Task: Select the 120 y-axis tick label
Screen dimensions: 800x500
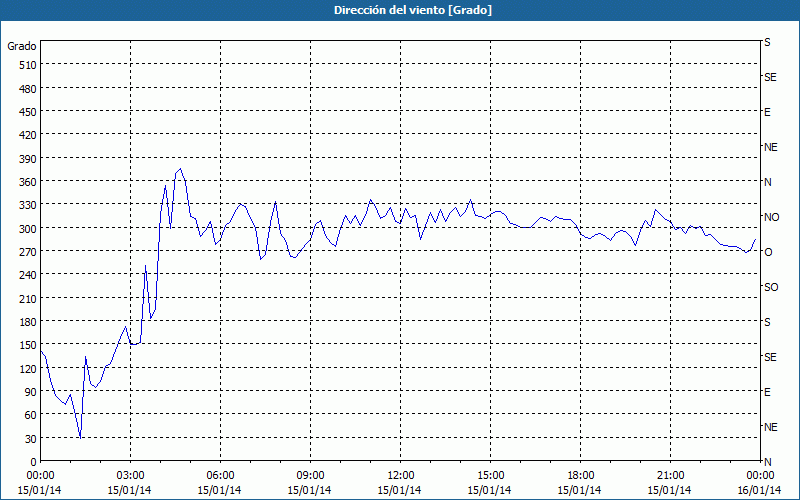Action: (28, 369)
